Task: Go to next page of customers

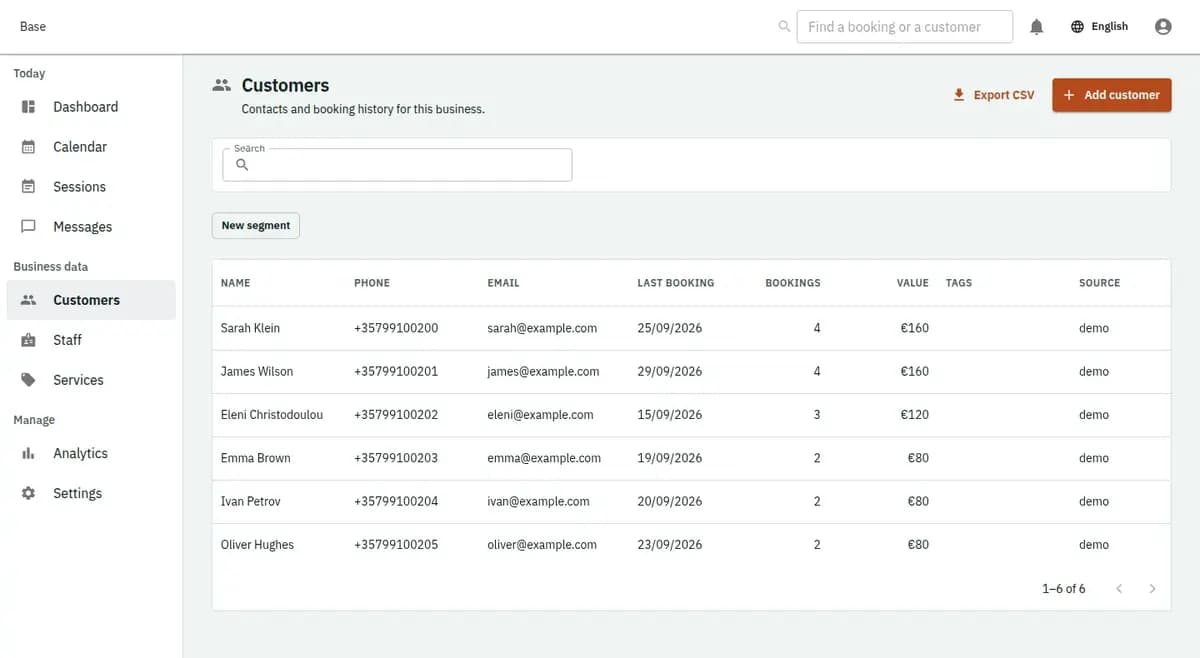Action: (x=1152, y=589)
